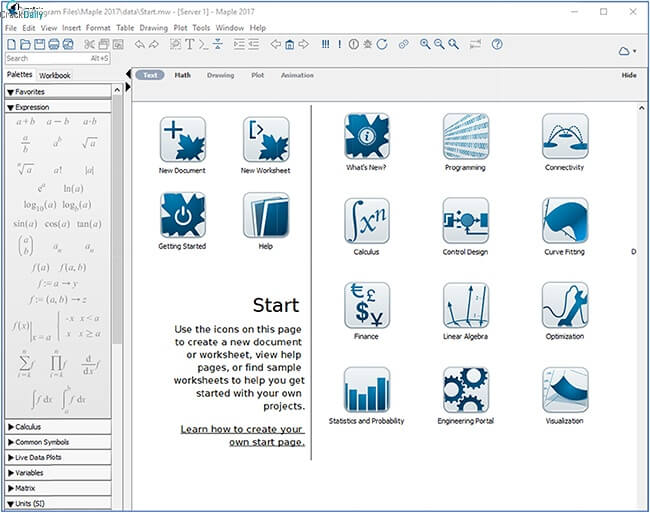Switch input mode to Text
Screen dimensions: 650x513
tap(150, 75)
